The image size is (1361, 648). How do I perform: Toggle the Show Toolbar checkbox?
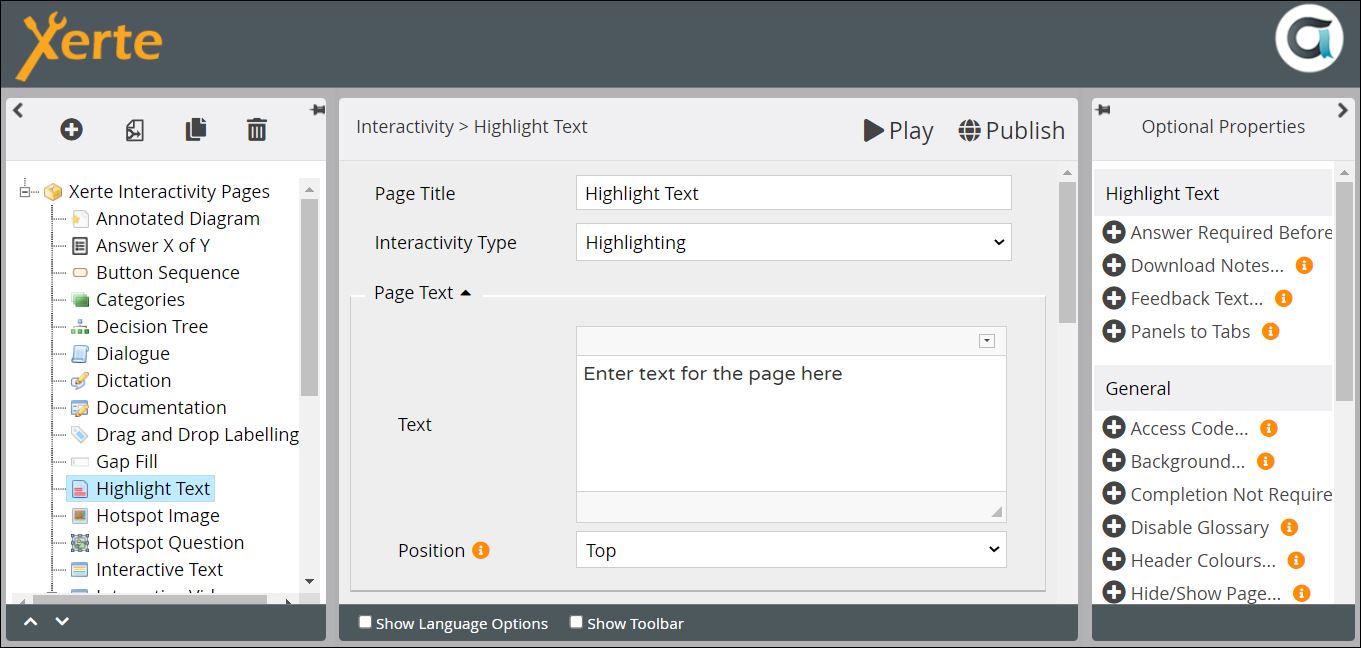pos(576,622)
